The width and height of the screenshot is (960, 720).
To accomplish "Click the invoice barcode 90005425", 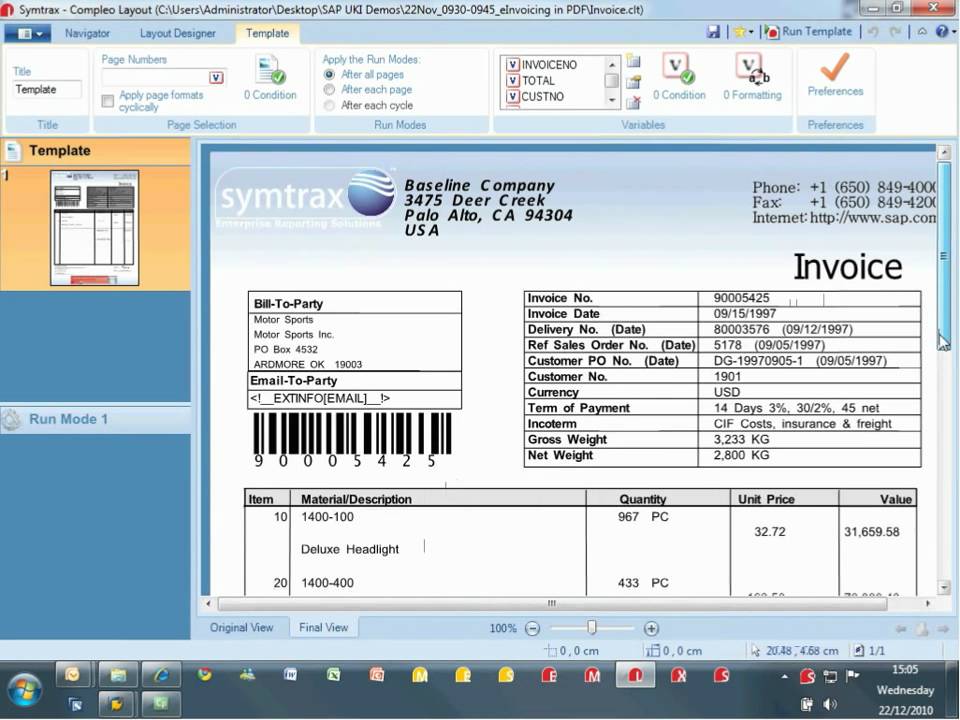I will 352,440.
